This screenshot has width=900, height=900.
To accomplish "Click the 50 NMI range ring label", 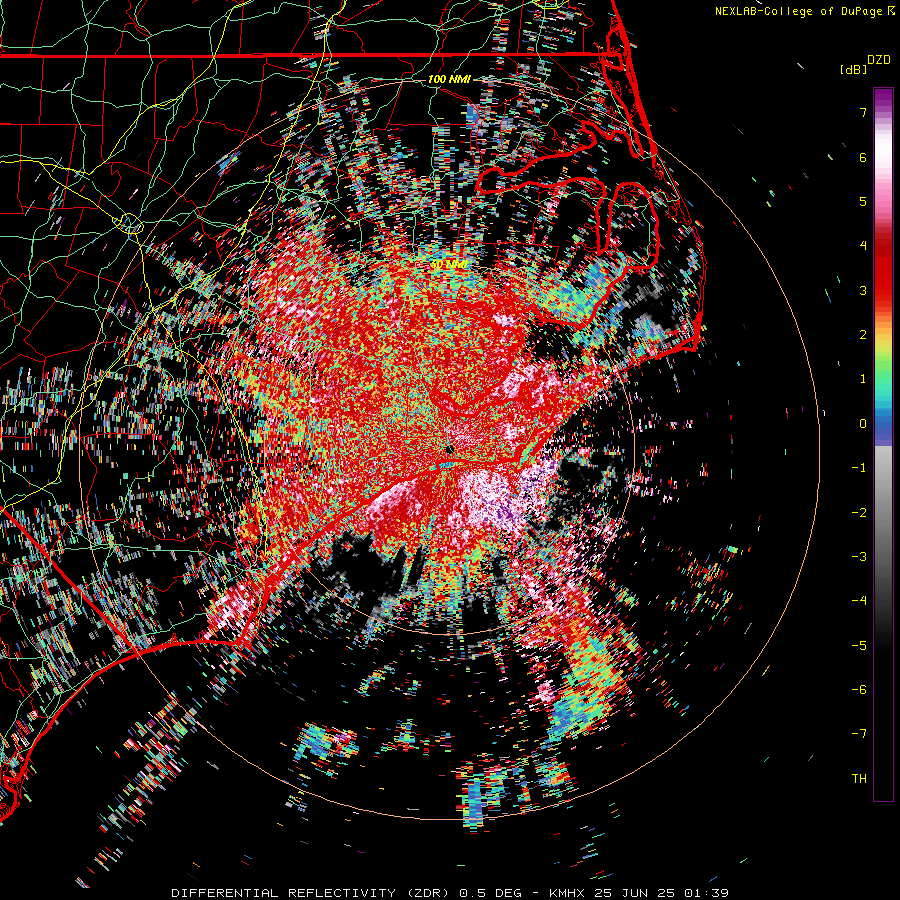I will tap(449, 265).
